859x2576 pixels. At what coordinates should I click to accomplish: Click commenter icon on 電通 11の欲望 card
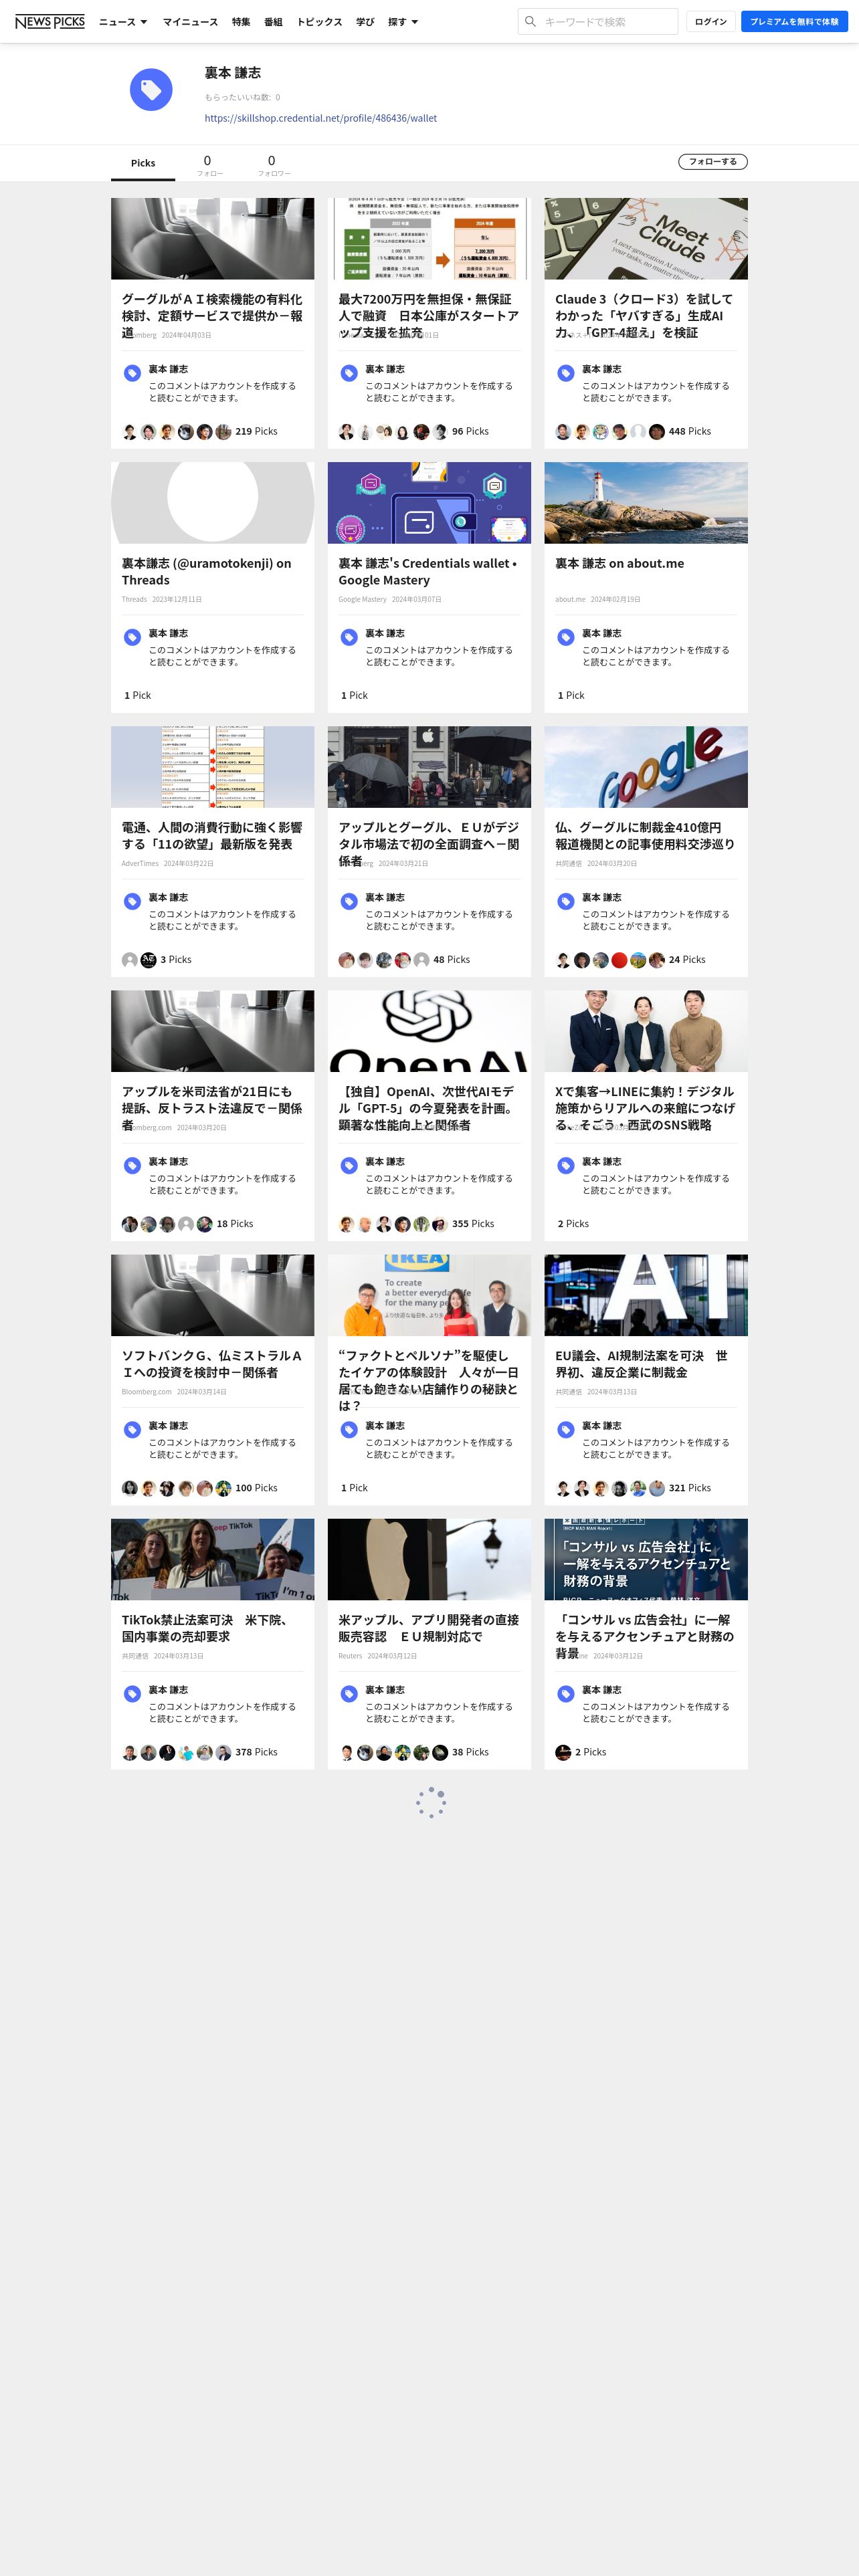[x=132, y=901]
